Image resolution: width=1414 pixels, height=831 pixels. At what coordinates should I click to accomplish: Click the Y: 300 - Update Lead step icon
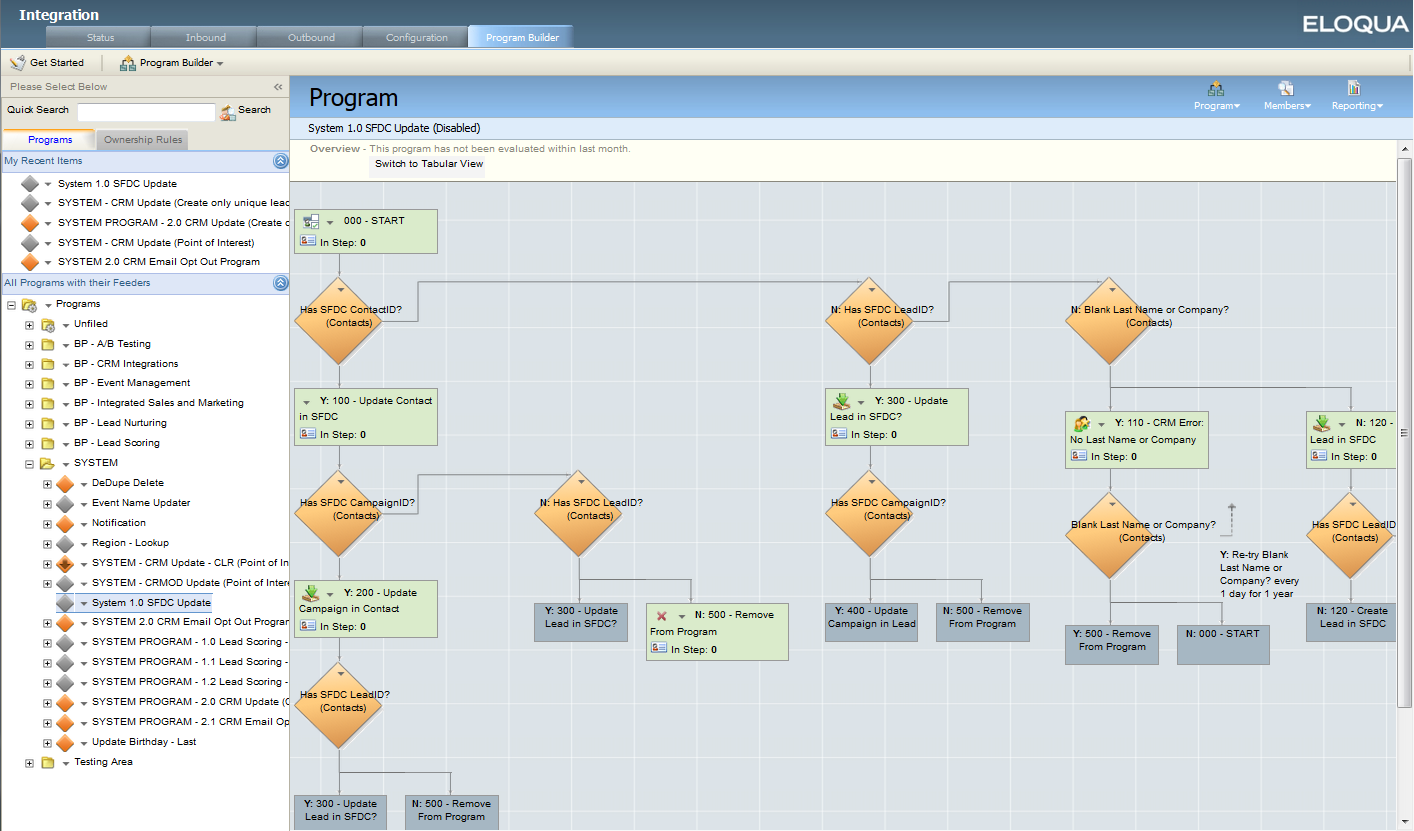pyautogui.click(x=841, y=401)
